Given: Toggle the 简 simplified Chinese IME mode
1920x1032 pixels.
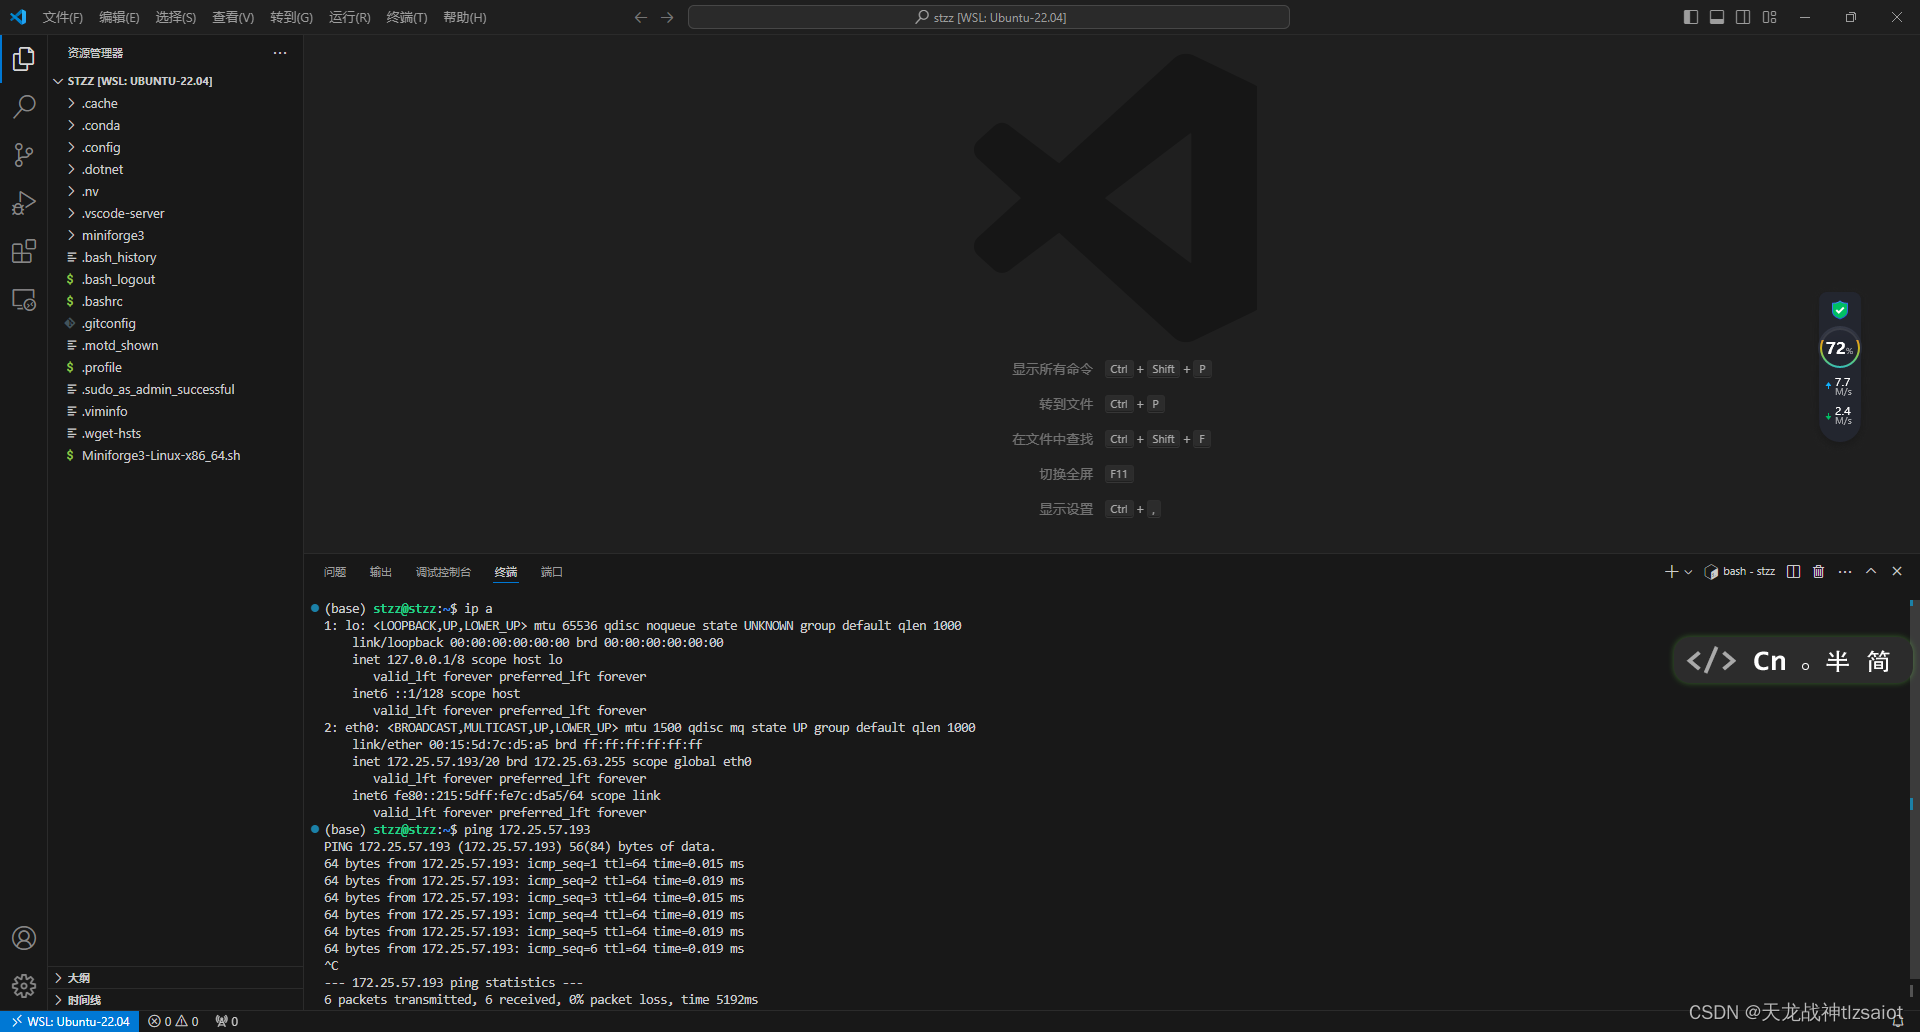Looking at the screenshot, I should click(x=1878, y=661).
